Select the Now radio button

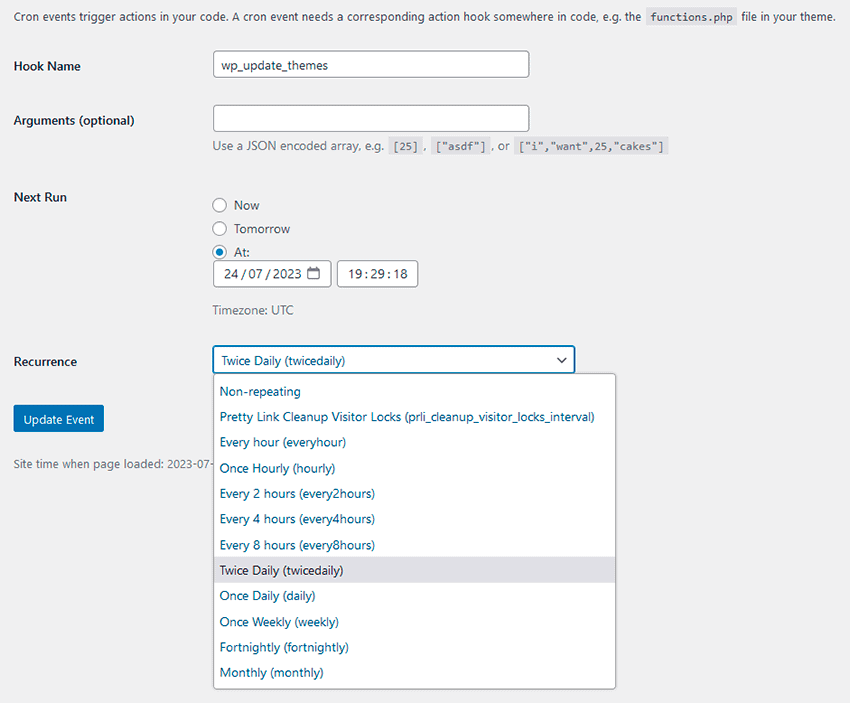(x=220, y=205)
